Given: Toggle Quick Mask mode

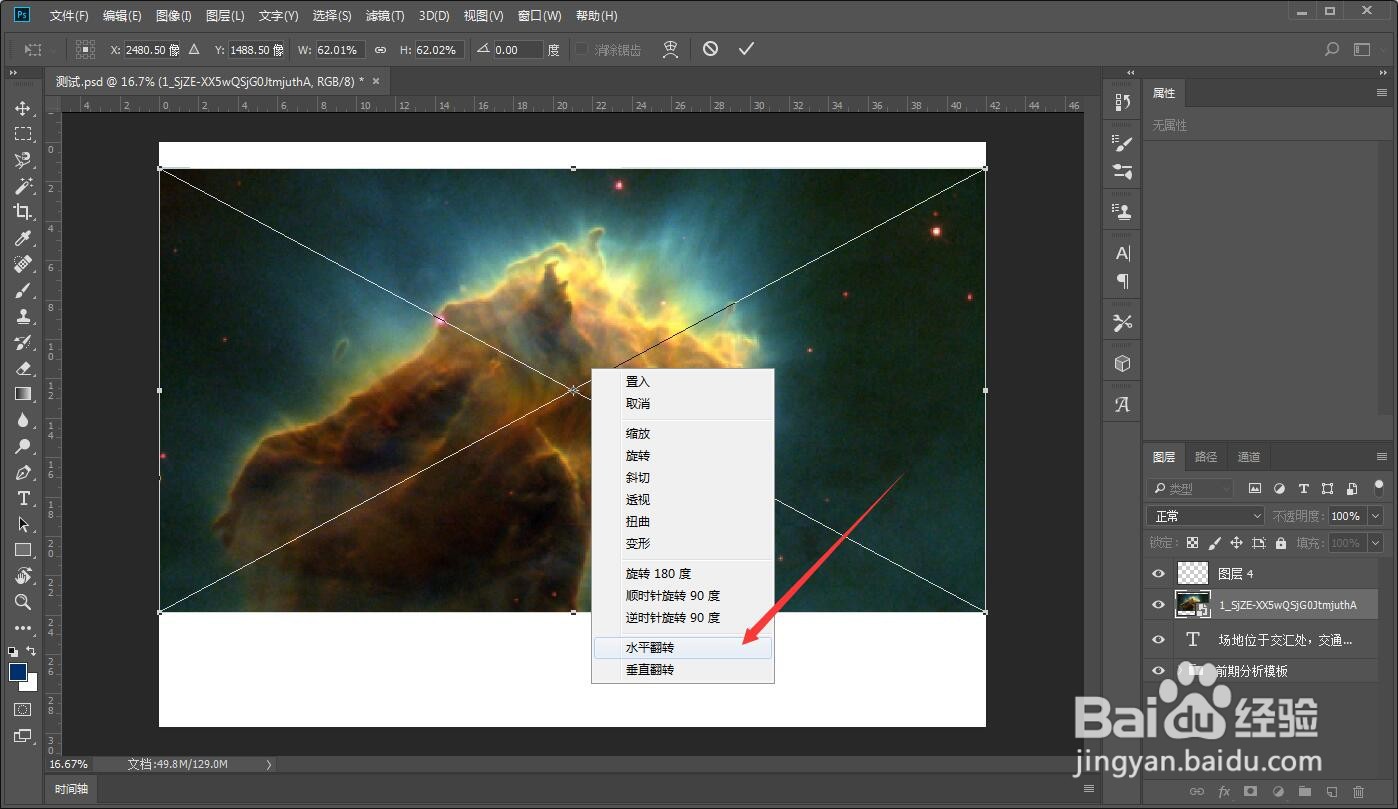Looking at the screenshot, I should 22,709.
